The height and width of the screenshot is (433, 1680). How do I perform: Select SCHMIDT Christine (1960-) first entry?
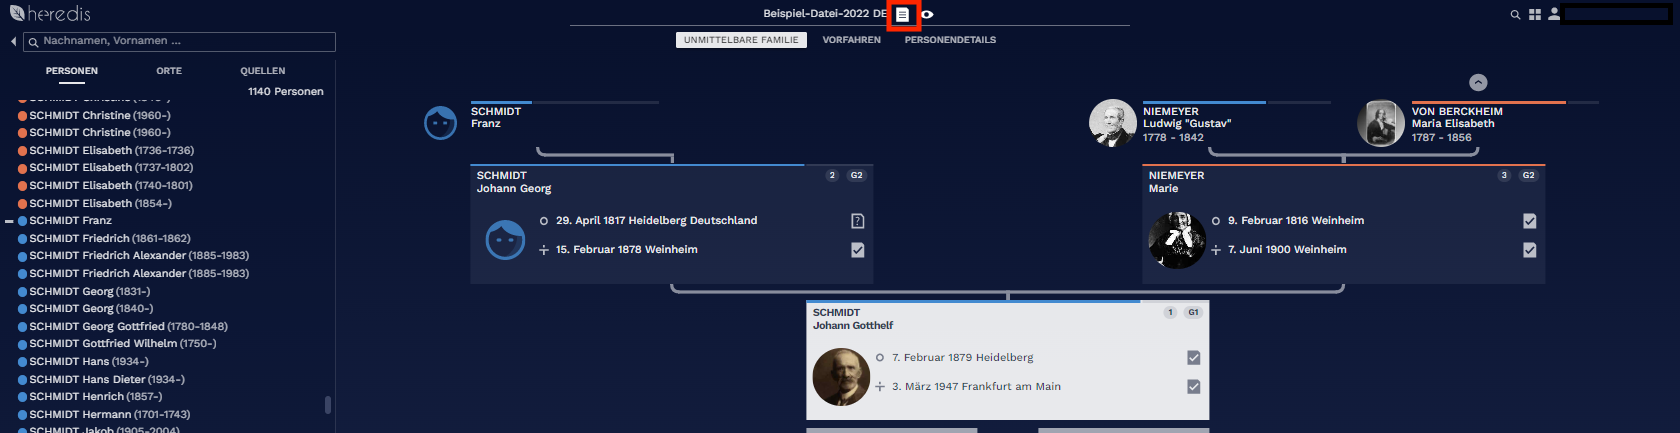click(x=100, y=115)
